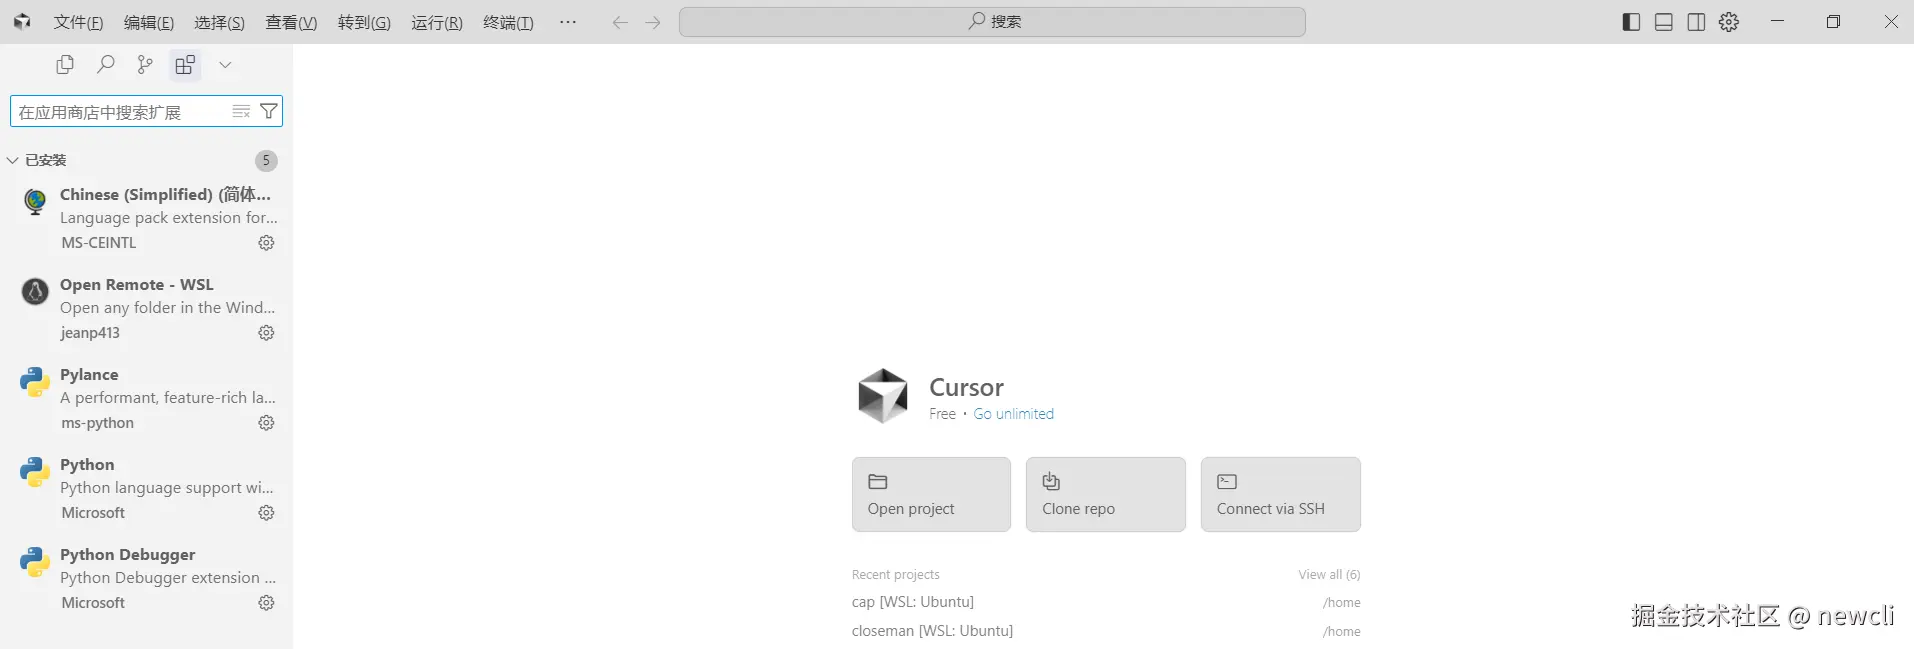Open Open Remote - WSL manage gear
The image size is (1914, 649).
pos(266,333)
